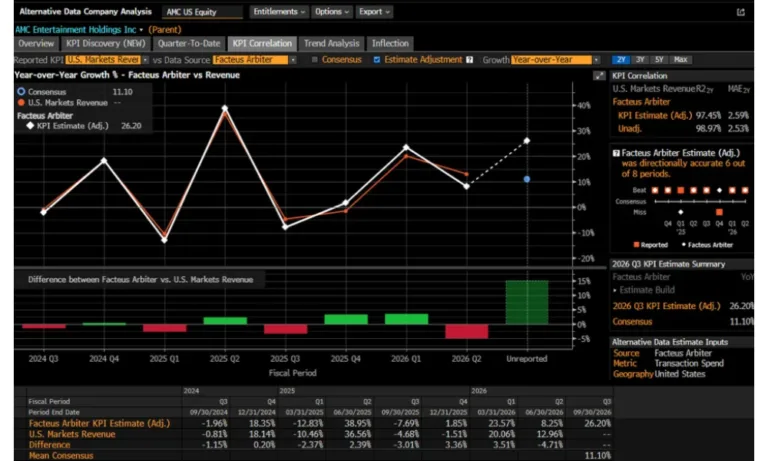The image size is (768, 461).
Task: Select the 5Y time range button
Action: (x=659, y=60)
